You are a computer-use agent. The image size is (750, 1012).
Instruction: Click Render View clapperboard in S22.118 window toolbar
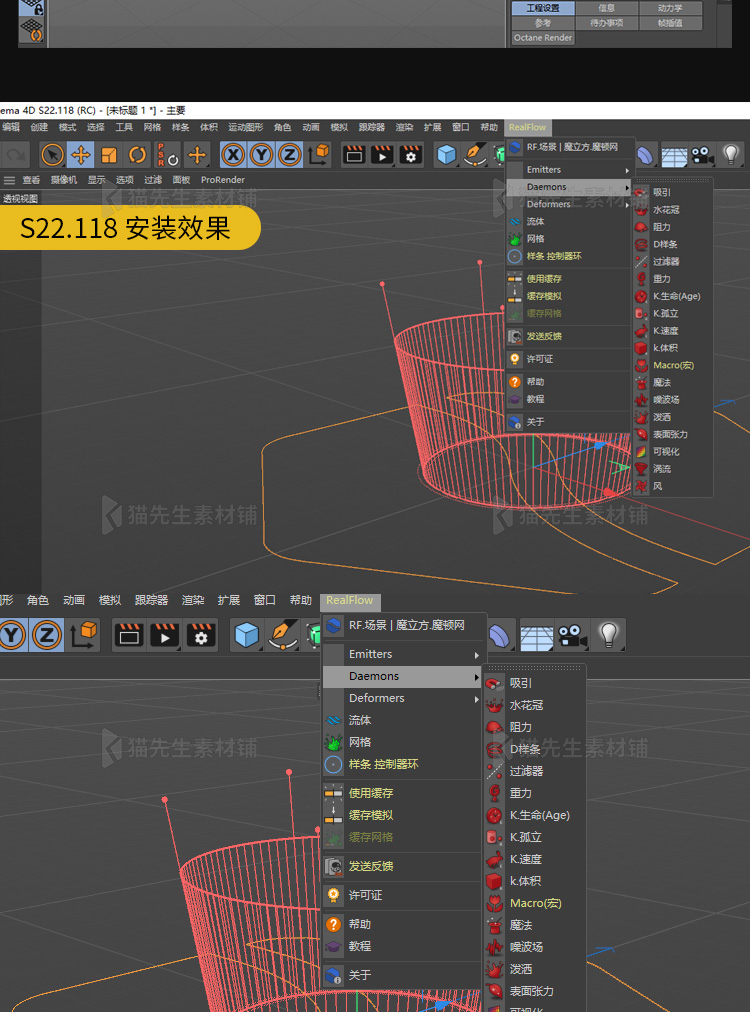(x=354, y=155)
